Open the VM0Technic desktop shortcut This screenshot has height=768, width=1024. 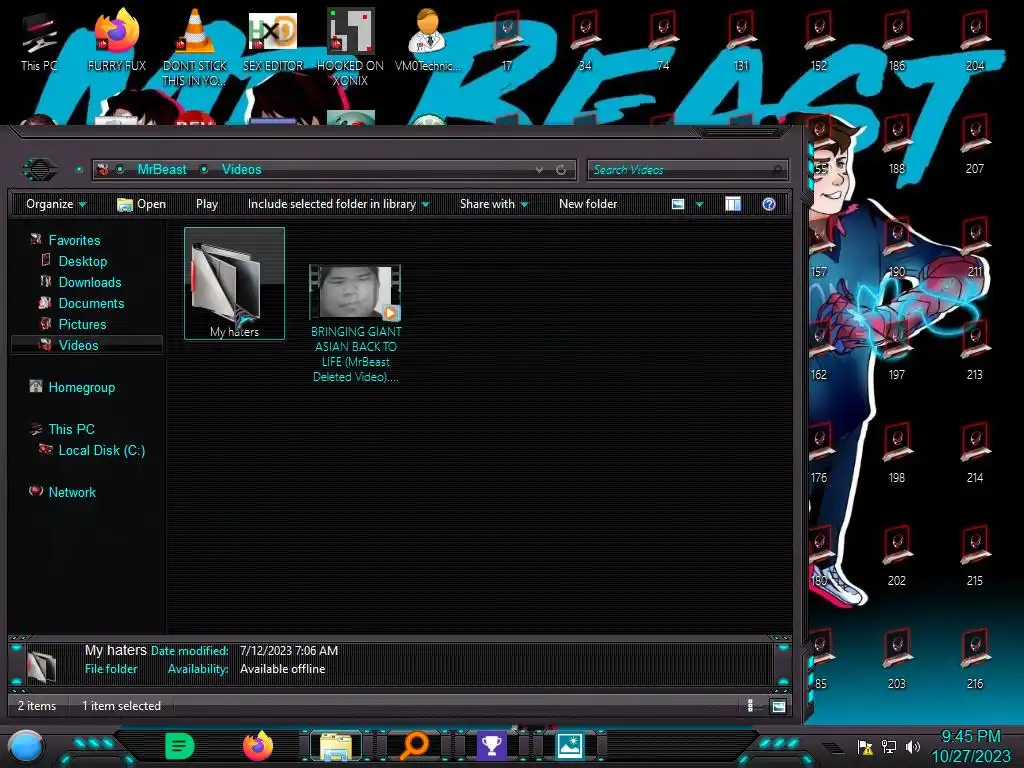click(427, 41)
